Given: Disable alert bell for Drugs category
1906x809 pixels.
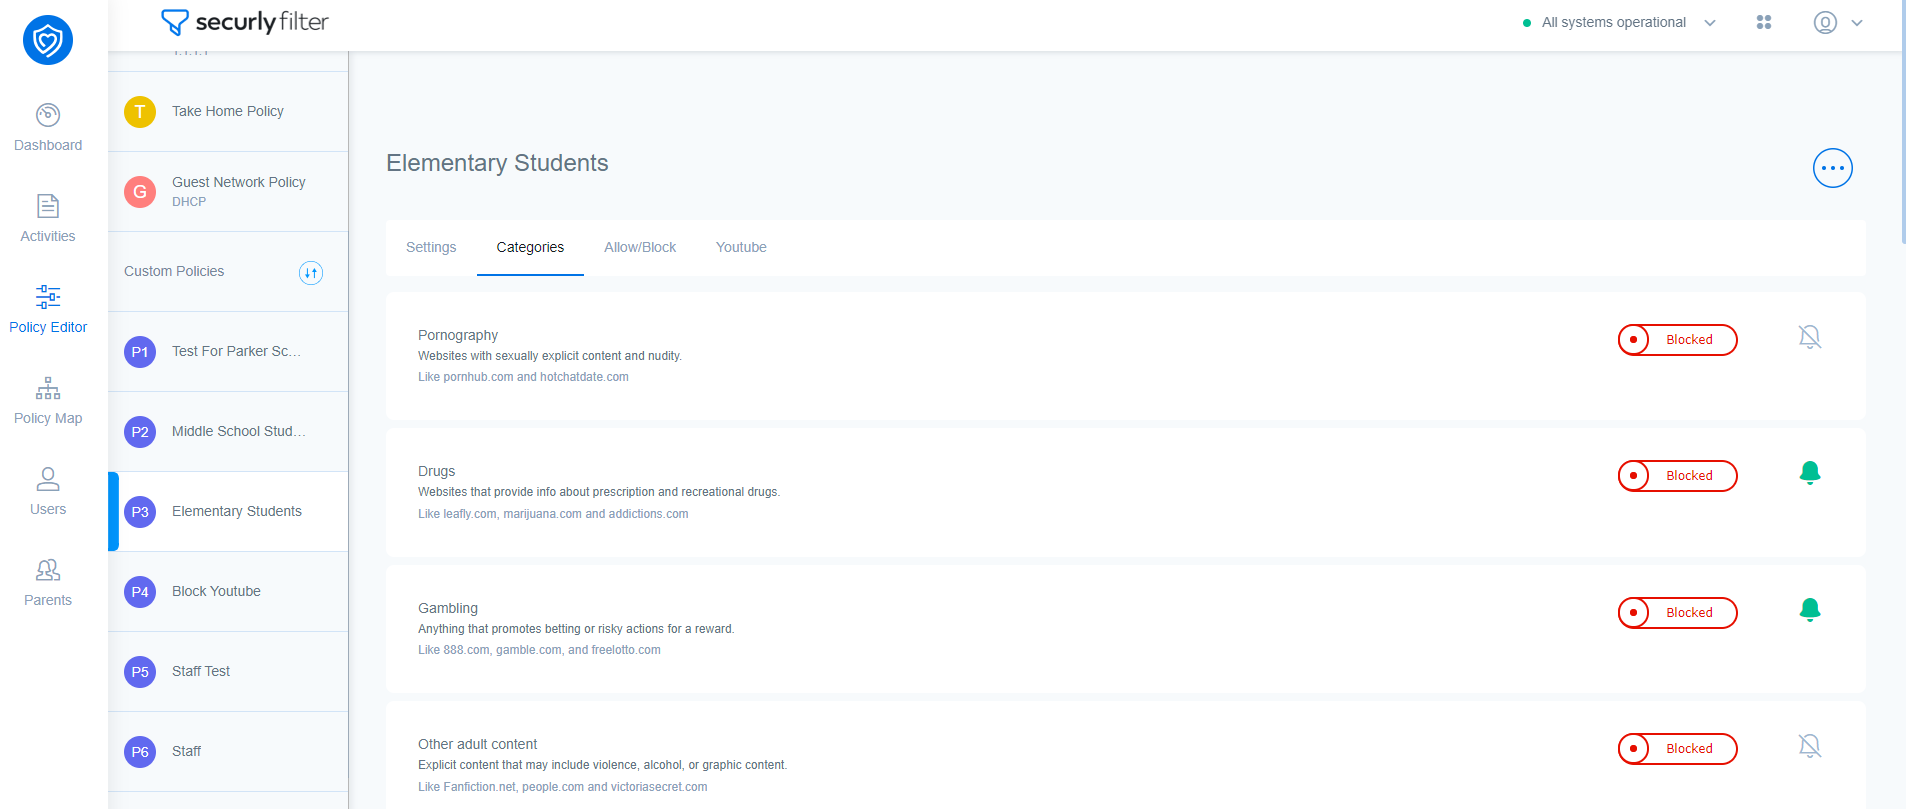Looking at the screenshot, I should 1809,473.
